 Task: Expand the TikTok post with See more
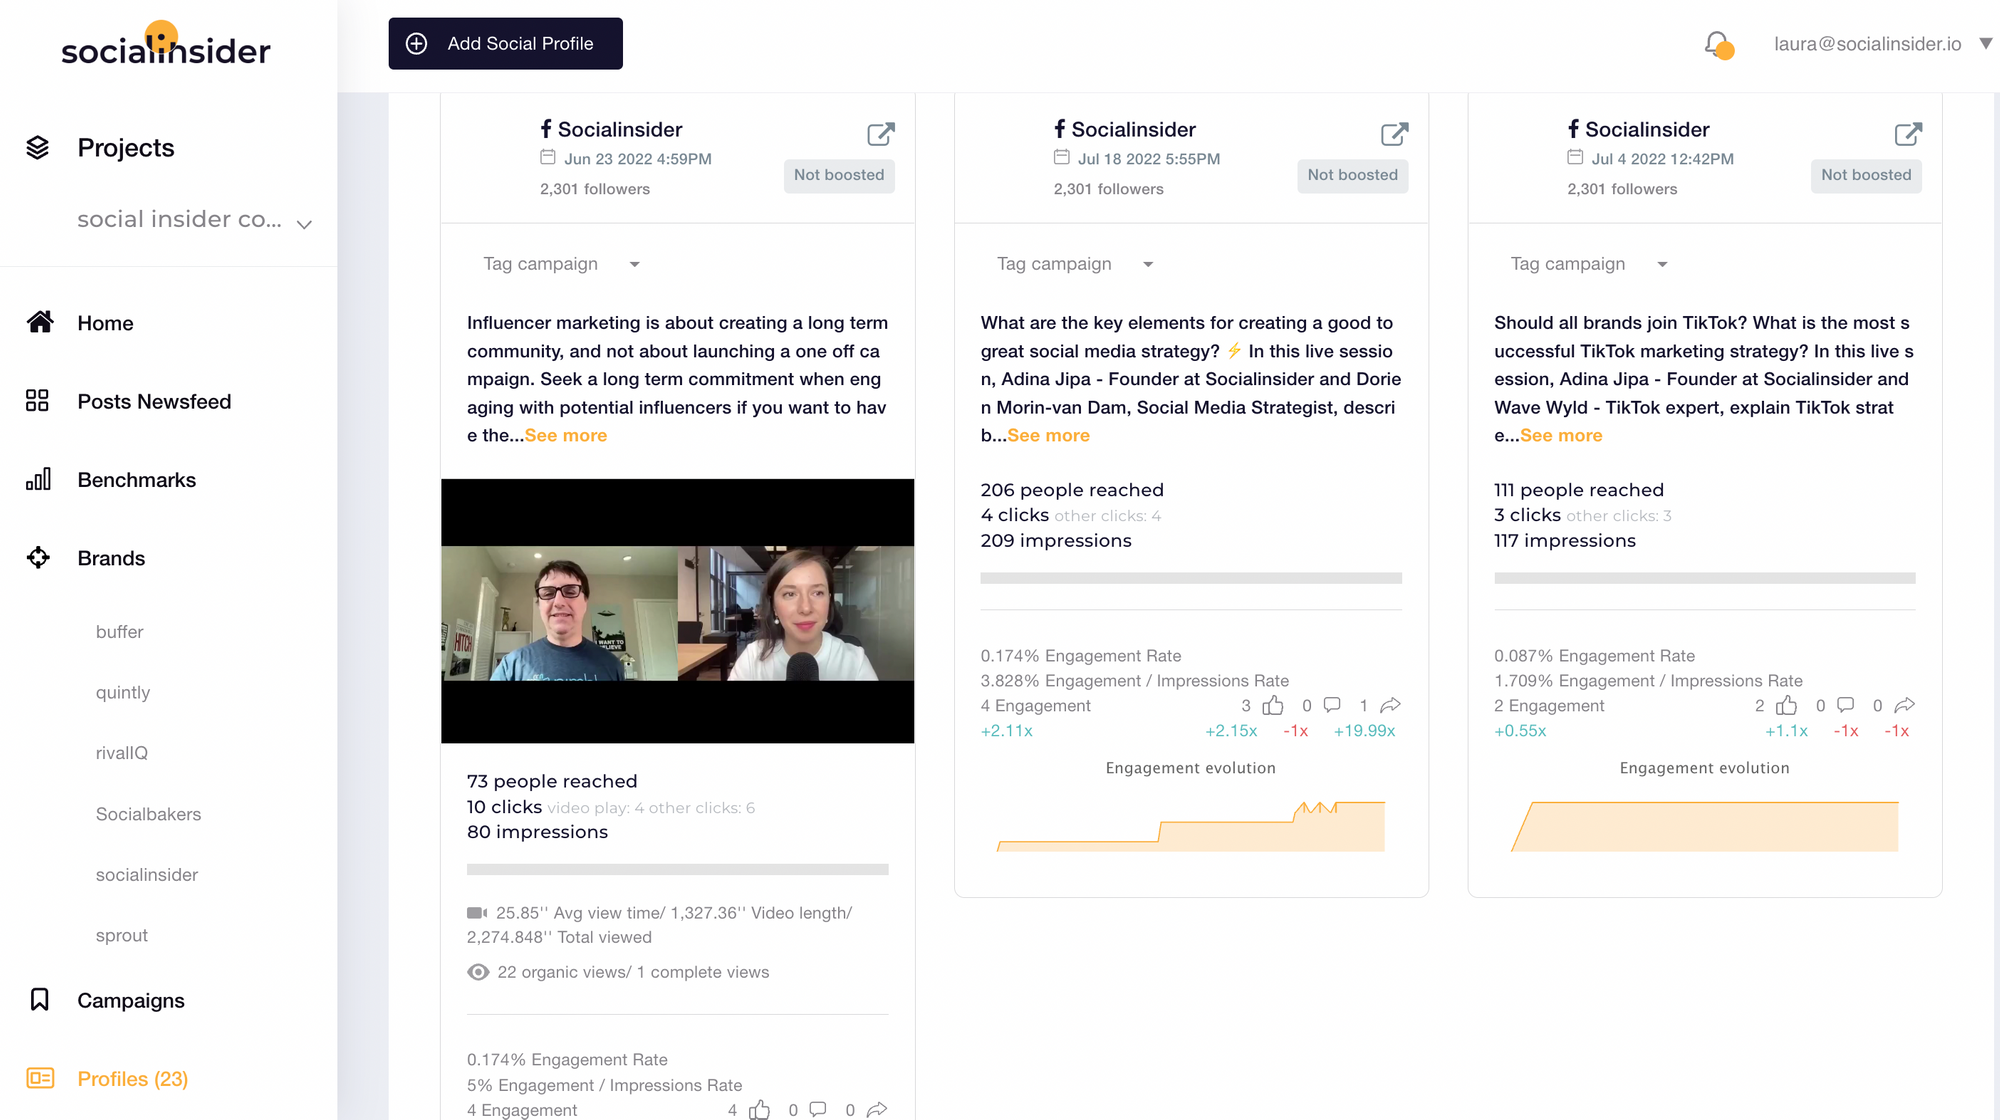point(1561,436)
